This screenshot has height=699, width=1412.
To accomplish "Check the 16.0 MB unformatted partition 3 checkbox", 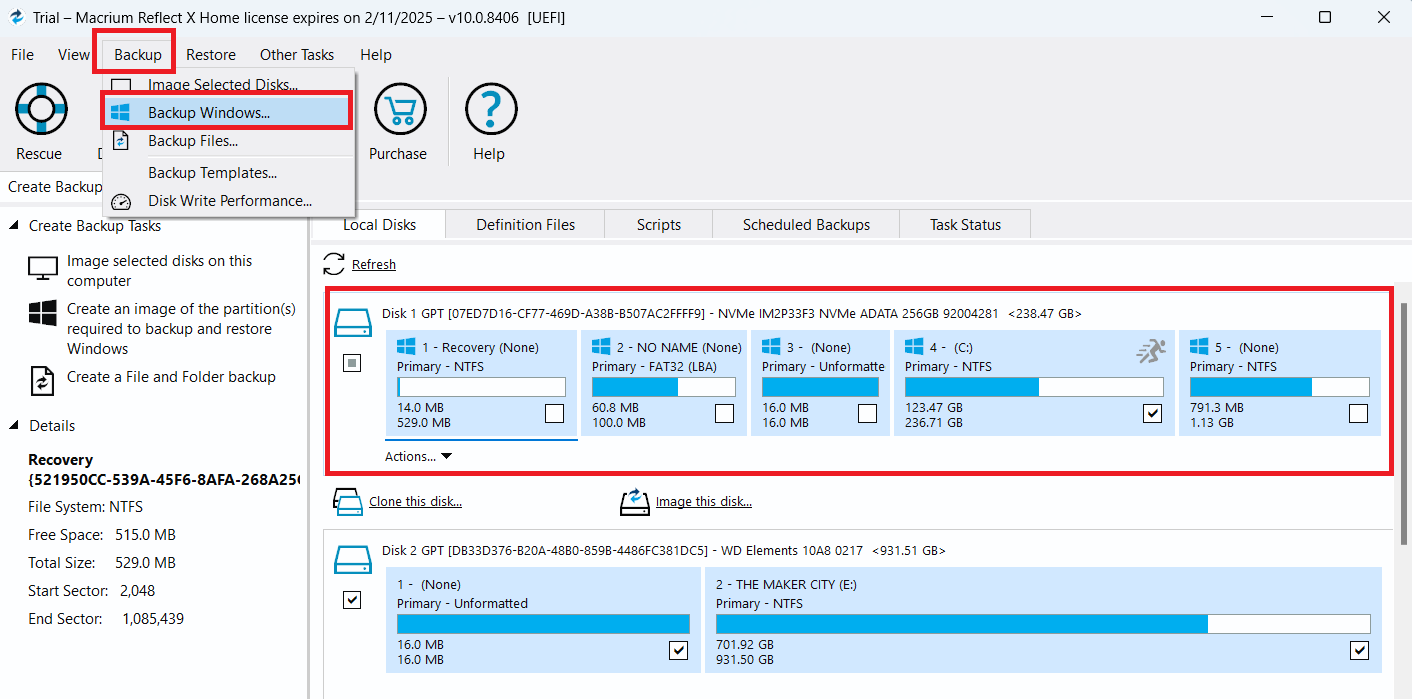I will [867, 413].
